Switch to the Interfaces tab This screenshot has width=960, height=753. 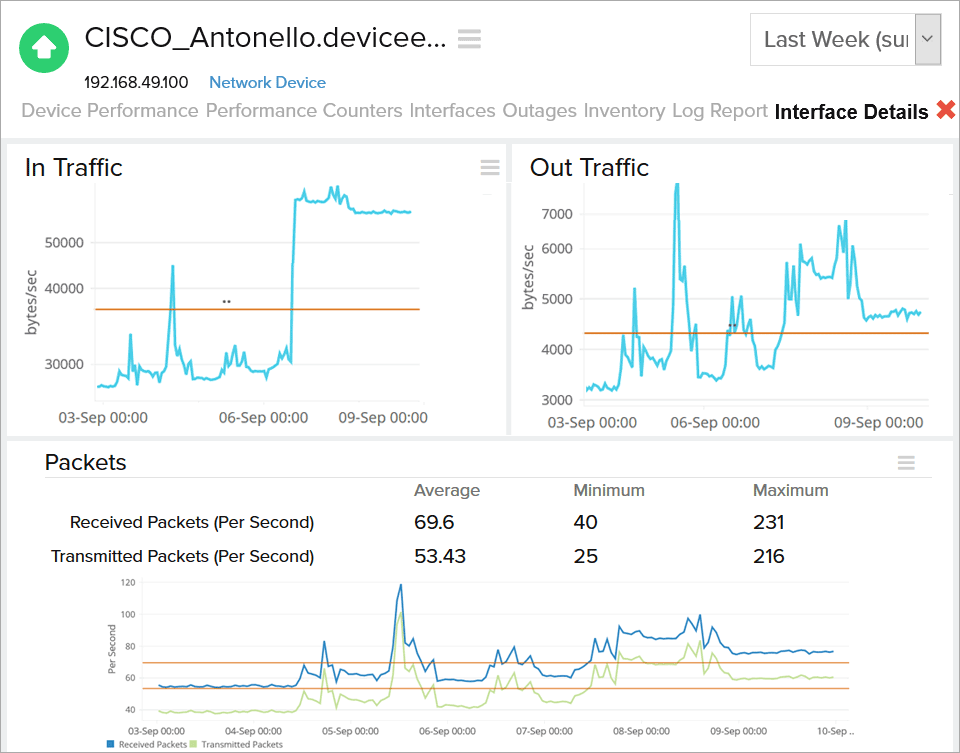[452, 111]
